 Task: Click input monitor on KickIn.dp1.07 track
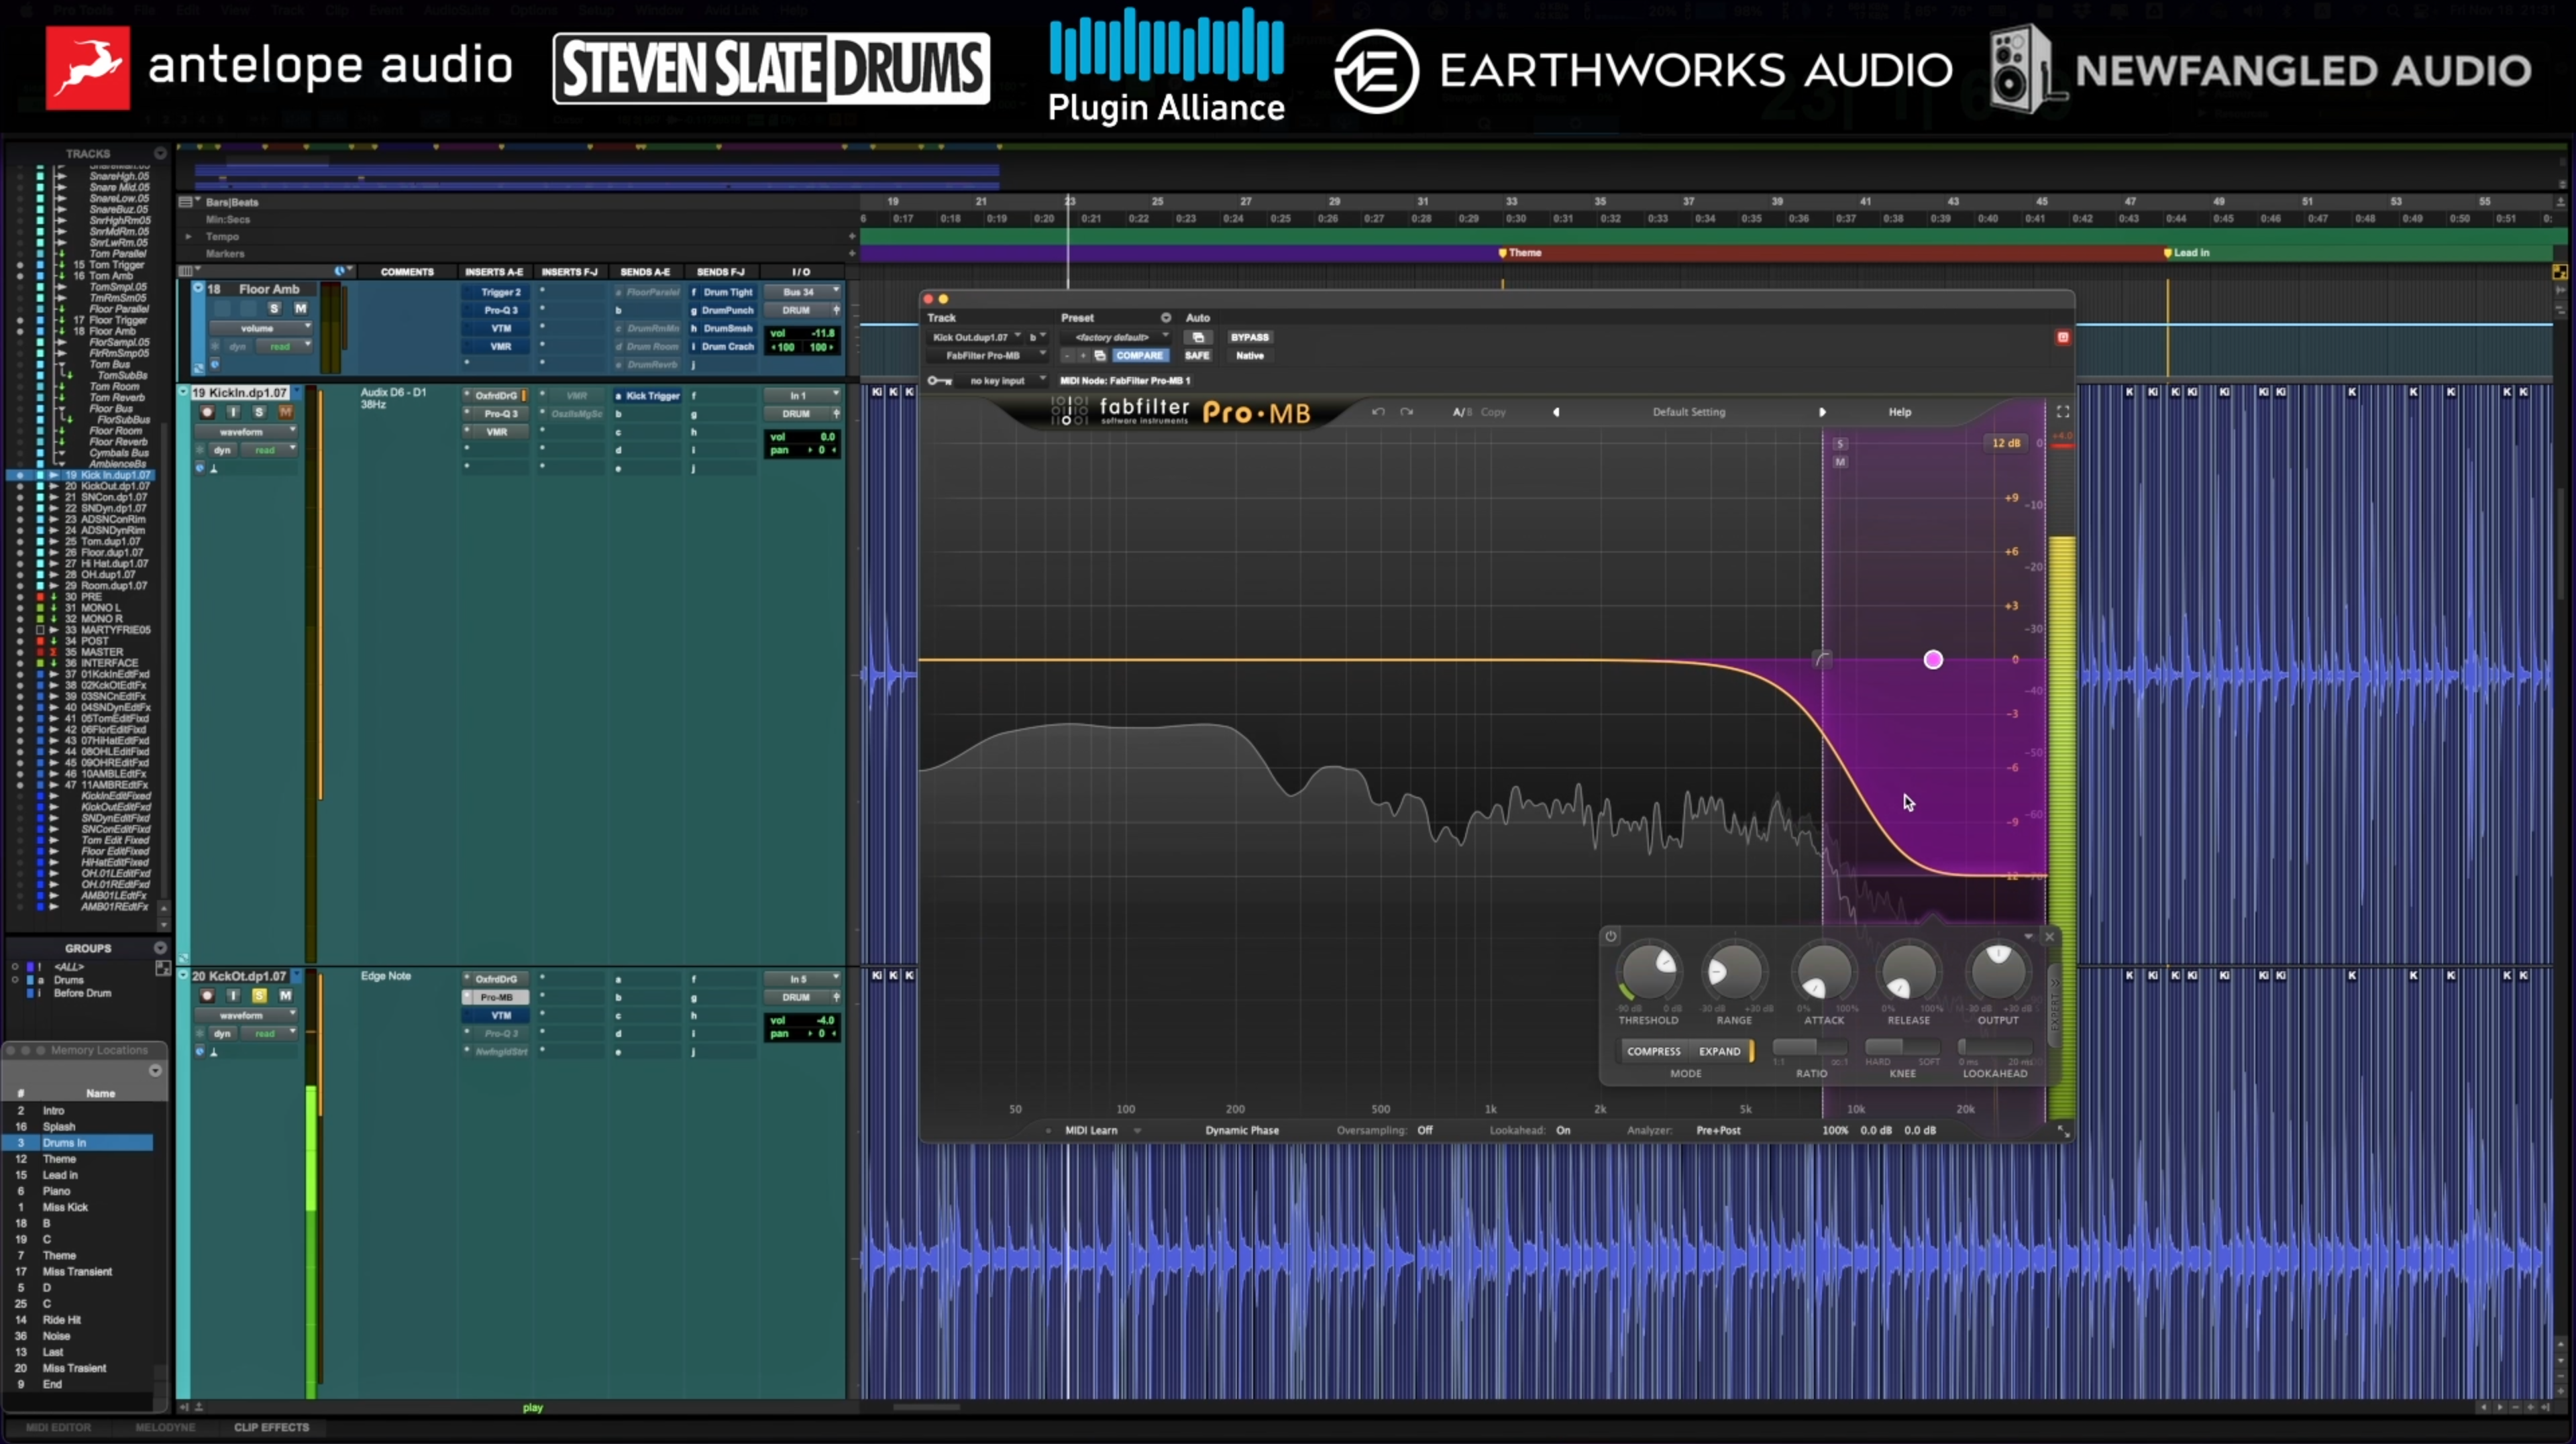pos(233,412)
